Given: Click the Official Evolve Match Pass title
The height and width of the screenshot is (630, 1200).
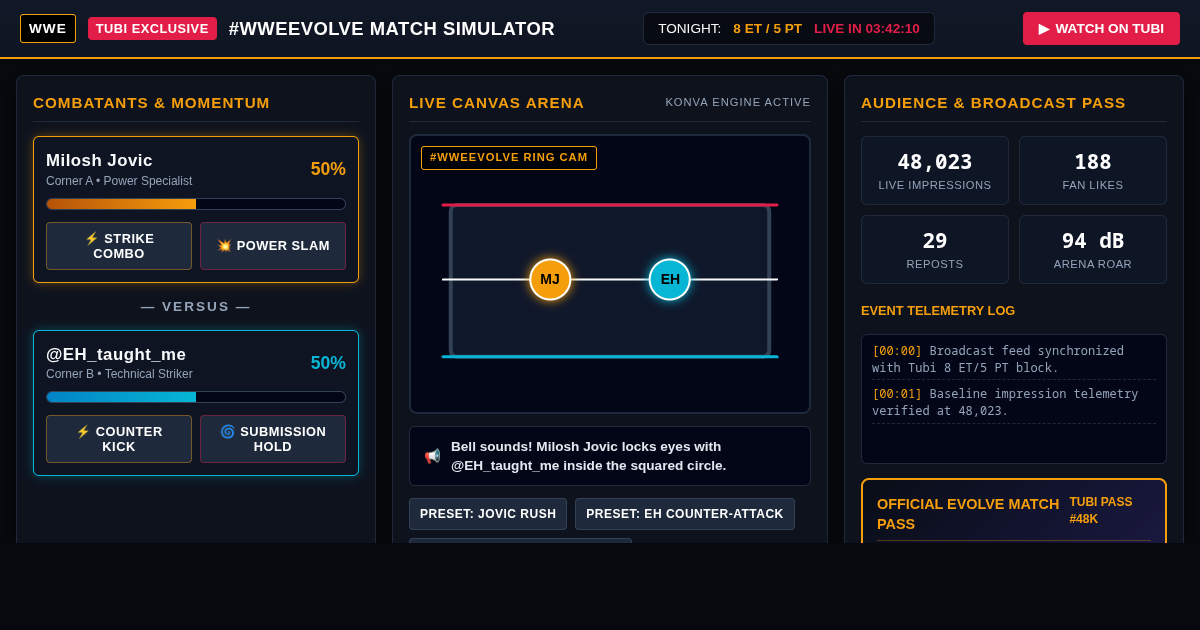Looking at the screenshot, I should [x=968, y=514].
